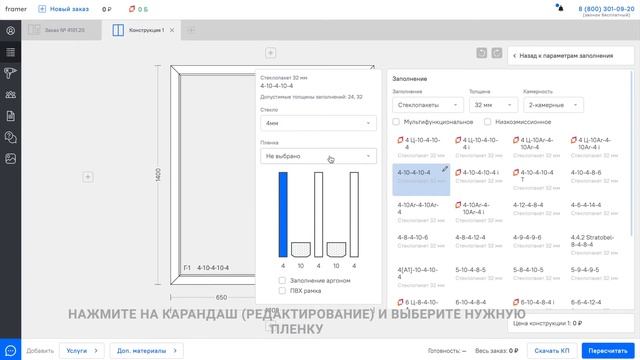Enable the Мультифункциональное checkbox

[x=396, y=122]
